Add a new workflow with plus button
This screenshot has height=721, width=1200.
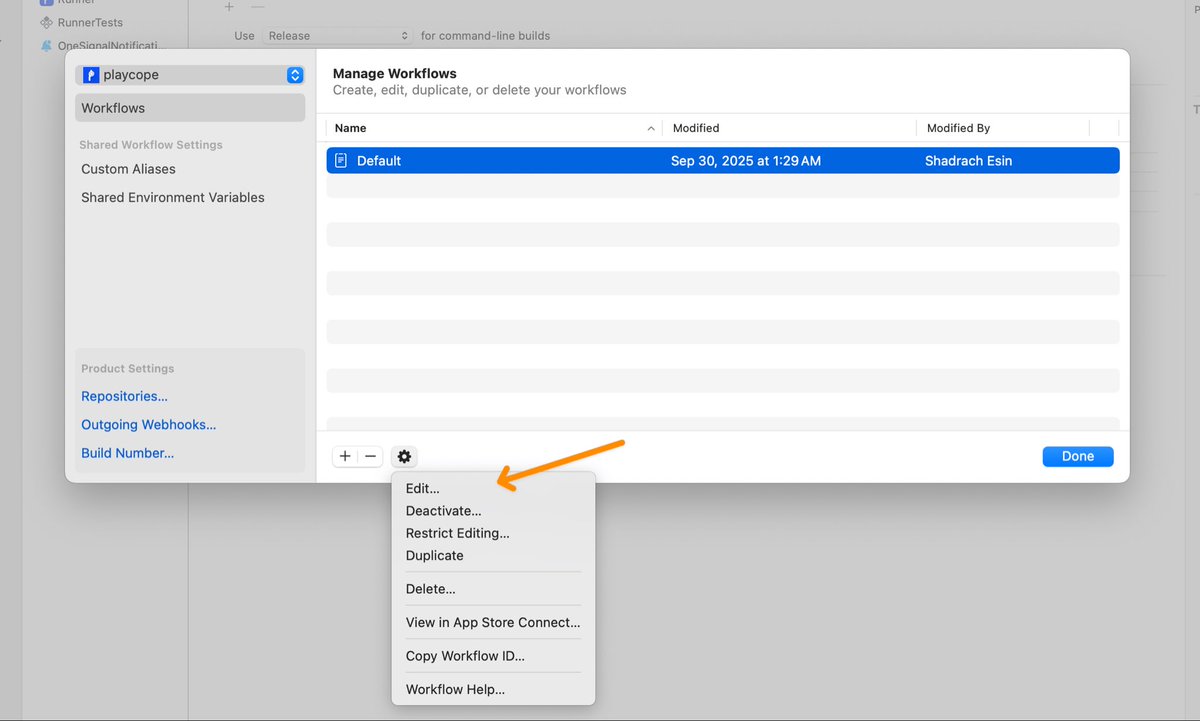[345, 456]
